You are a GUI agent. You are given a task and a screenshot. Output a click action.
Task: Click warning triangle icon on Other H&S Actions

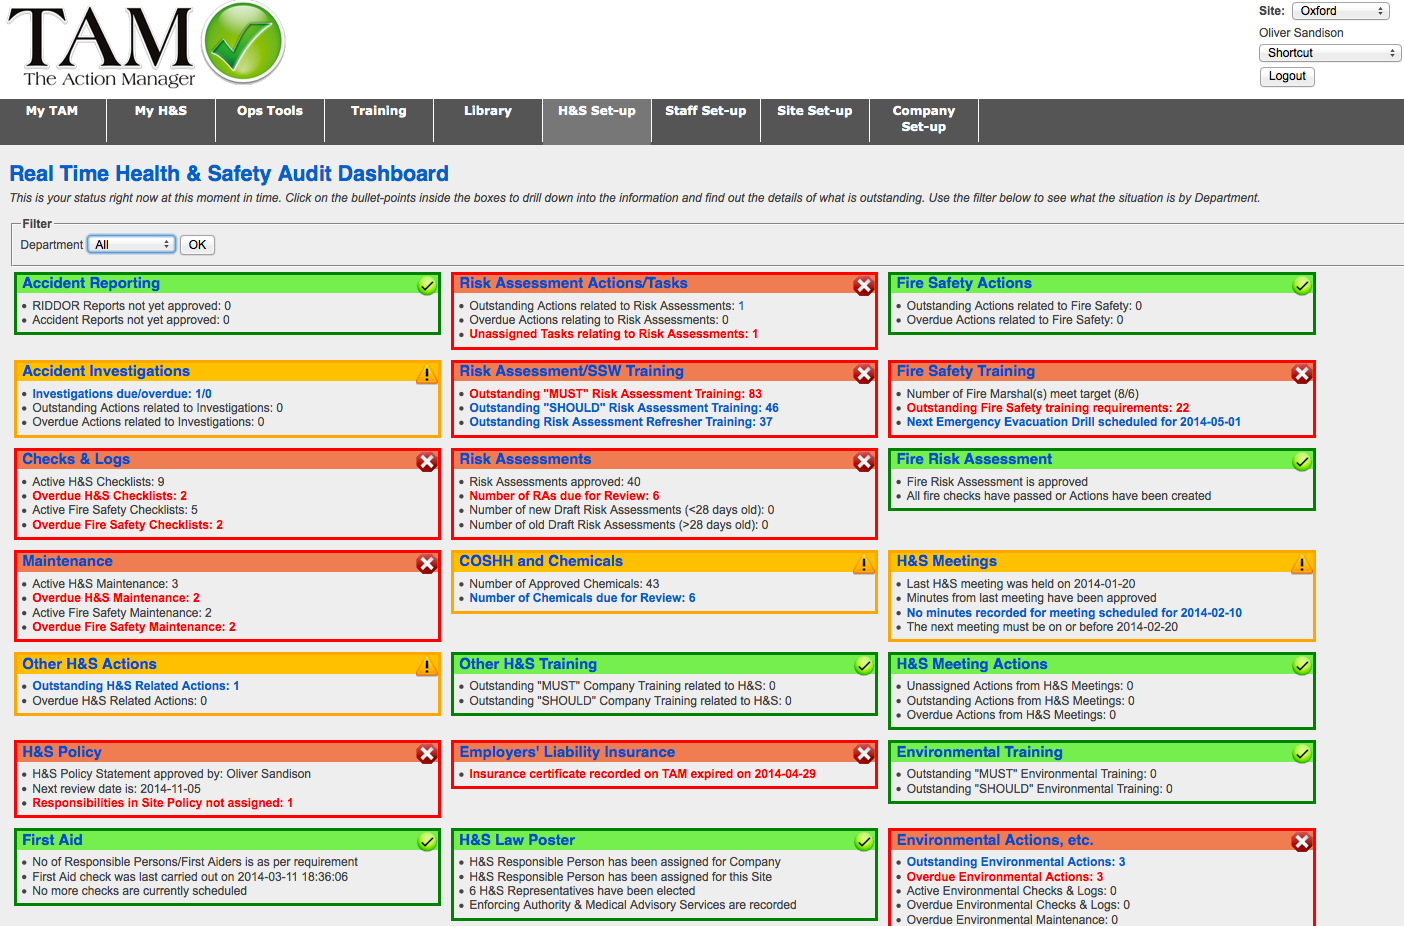pyautogui.click(x=427, y=667)
